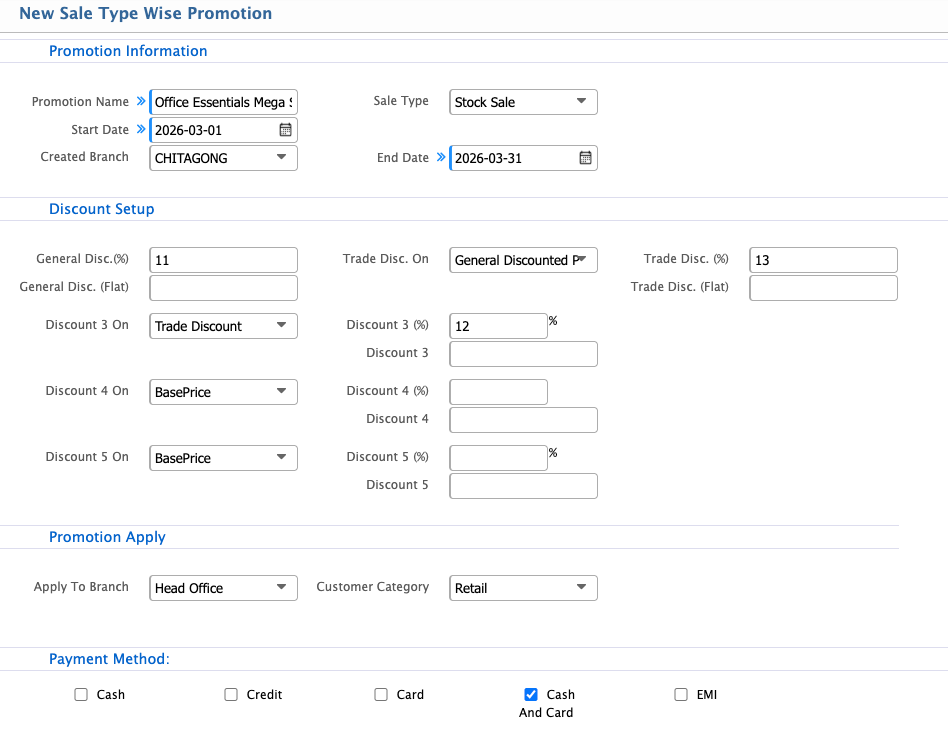Click the Promotion Name text field

tap(224, 102)
